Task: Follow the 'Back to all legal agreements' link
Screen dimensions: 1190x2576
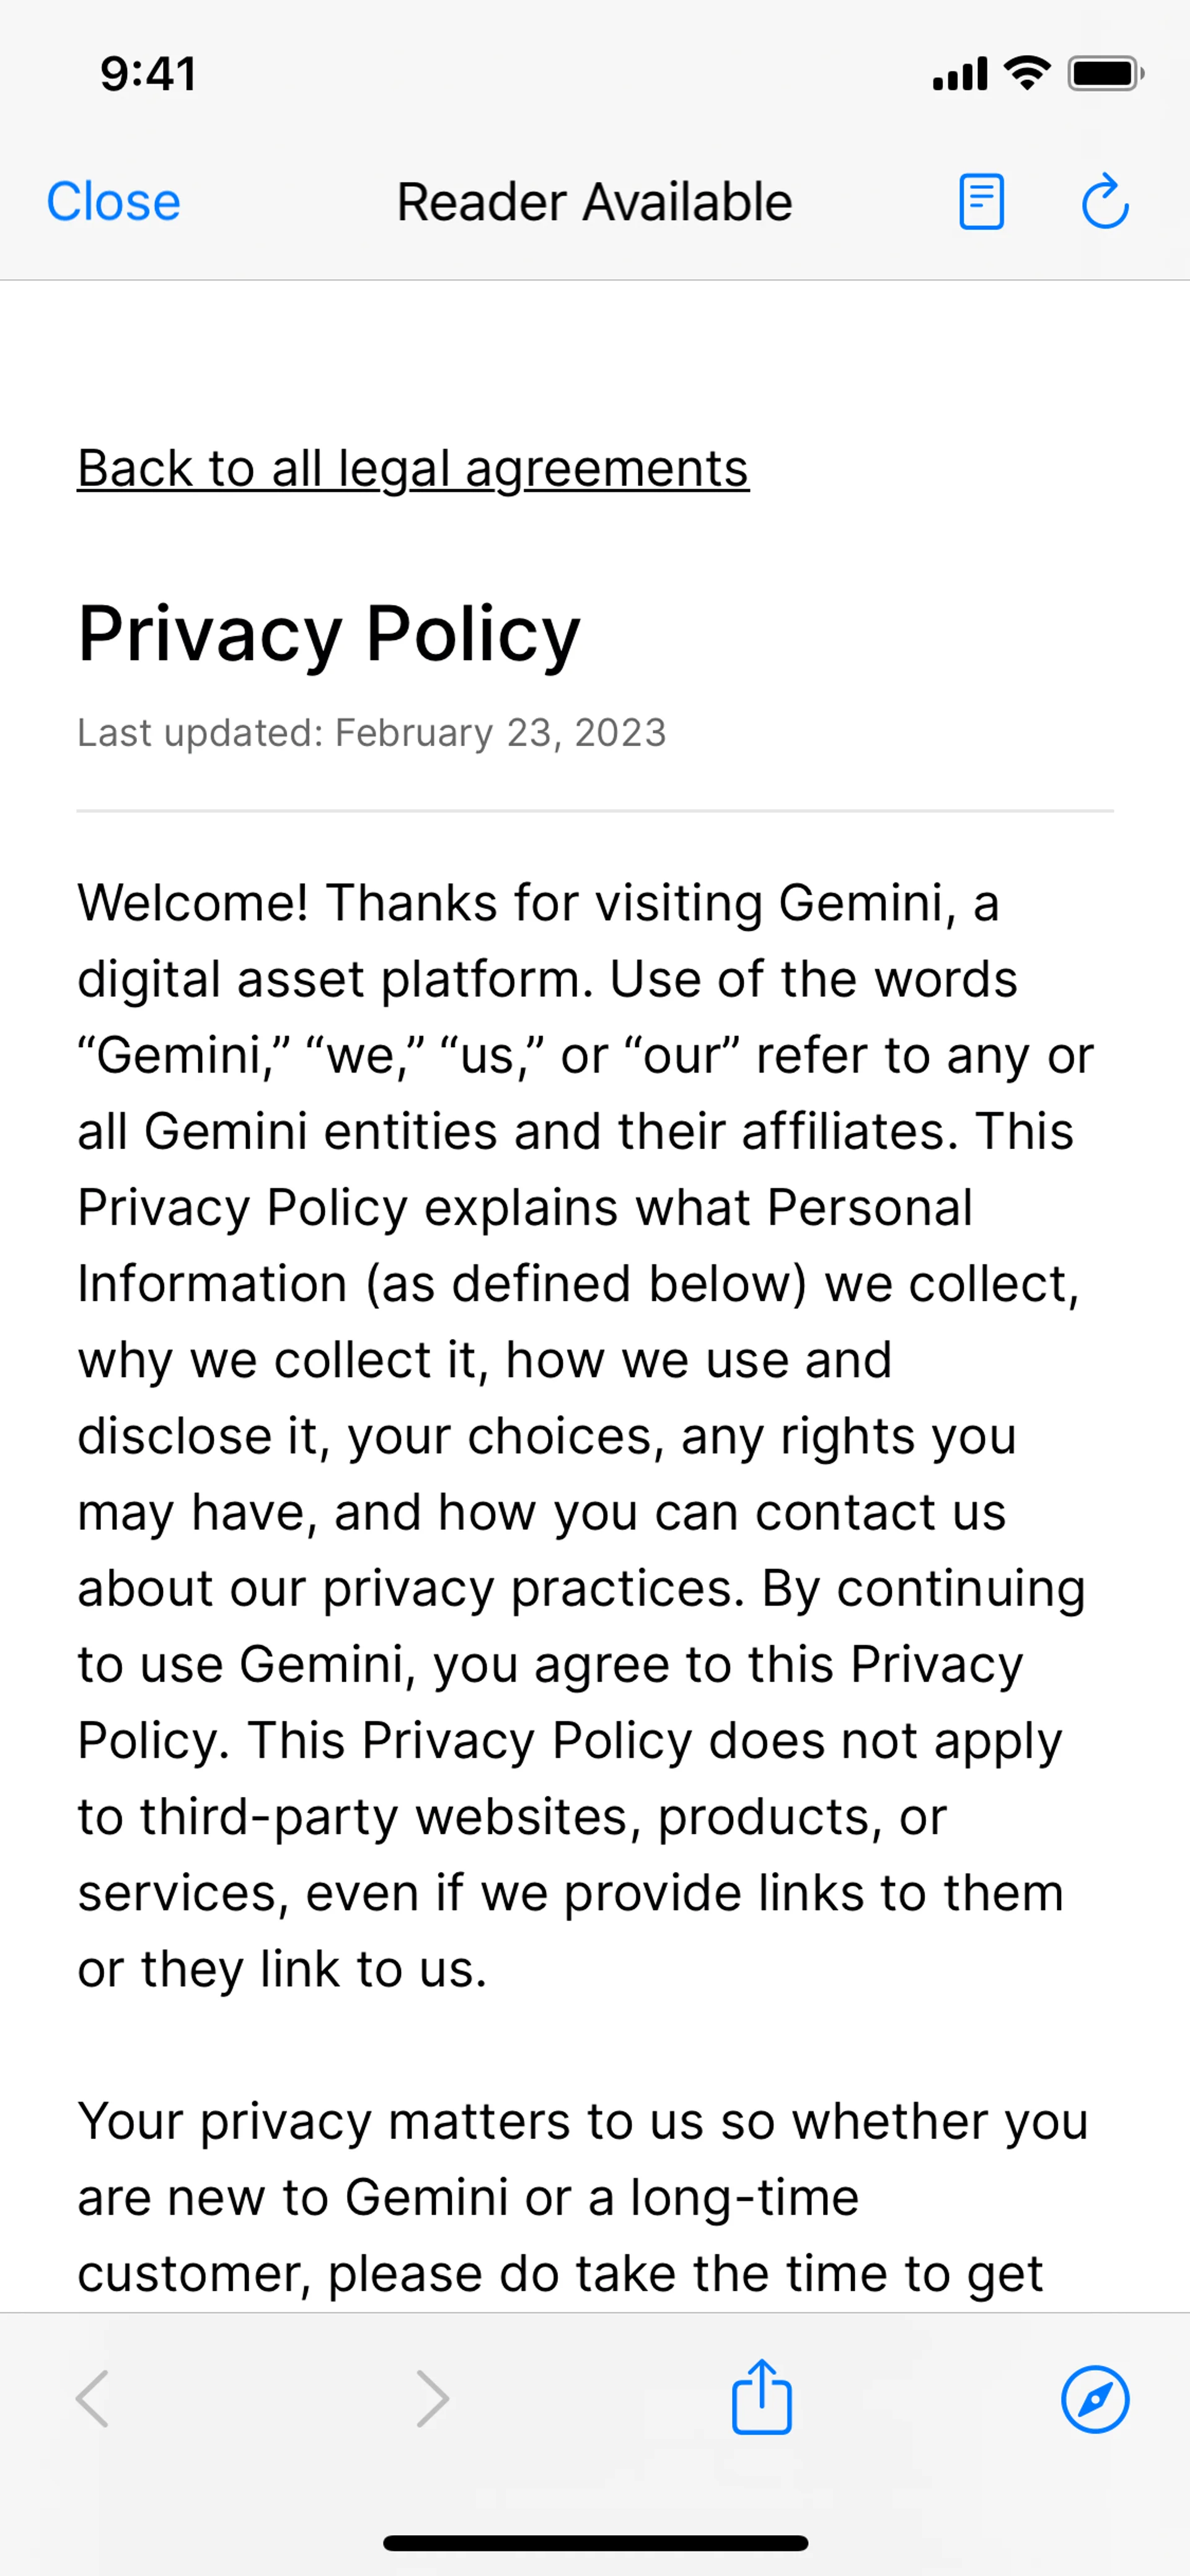Action: (x=413, y=468)
